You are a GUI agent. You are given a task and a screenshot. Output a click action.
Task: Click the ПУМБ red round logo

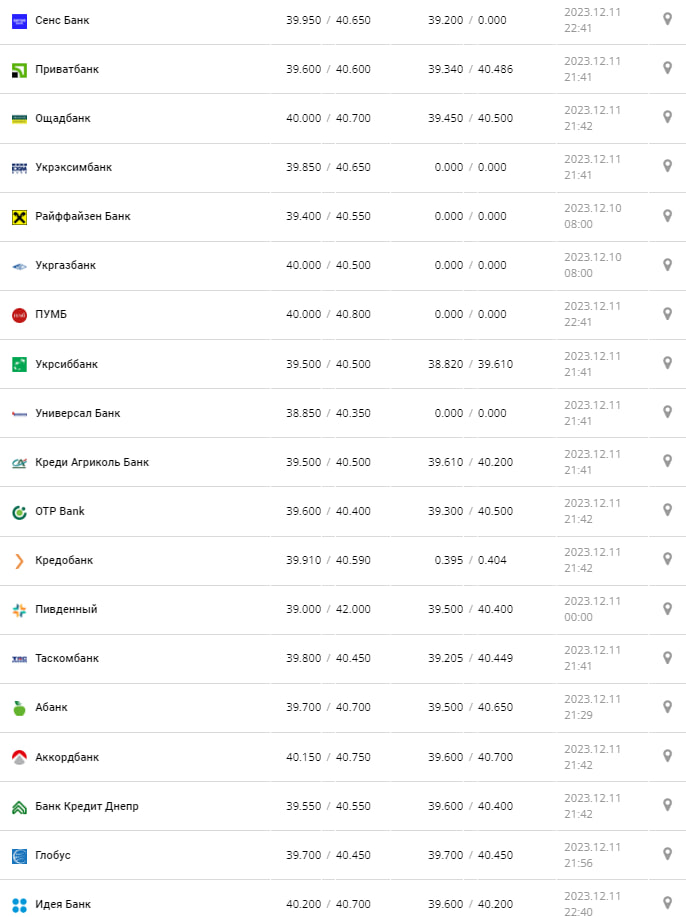click(x=19, y=315)
